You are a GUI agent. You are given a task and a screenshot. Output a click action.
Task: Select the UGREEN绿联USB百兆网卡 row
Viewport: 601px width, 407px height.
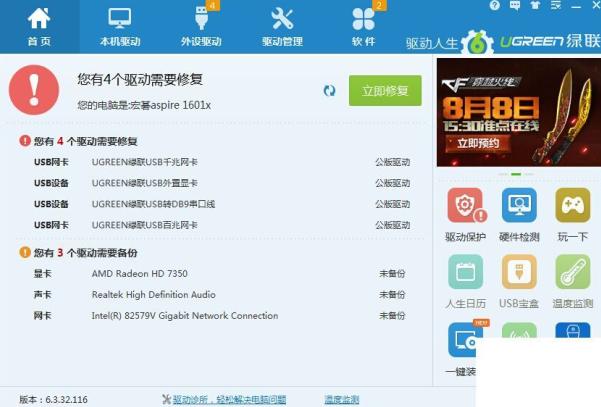tap(222, 225)
